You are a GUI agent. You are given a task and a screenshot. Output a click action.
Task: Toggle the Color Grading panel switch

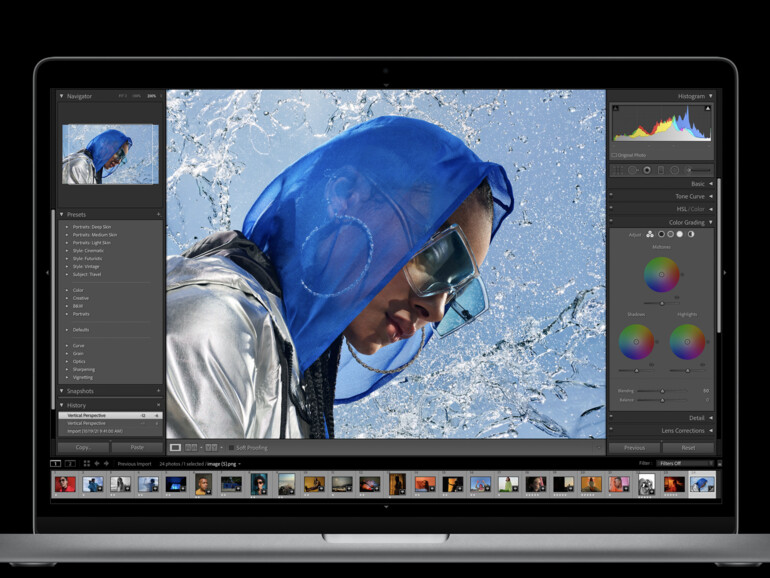click(x=611, y=220)
